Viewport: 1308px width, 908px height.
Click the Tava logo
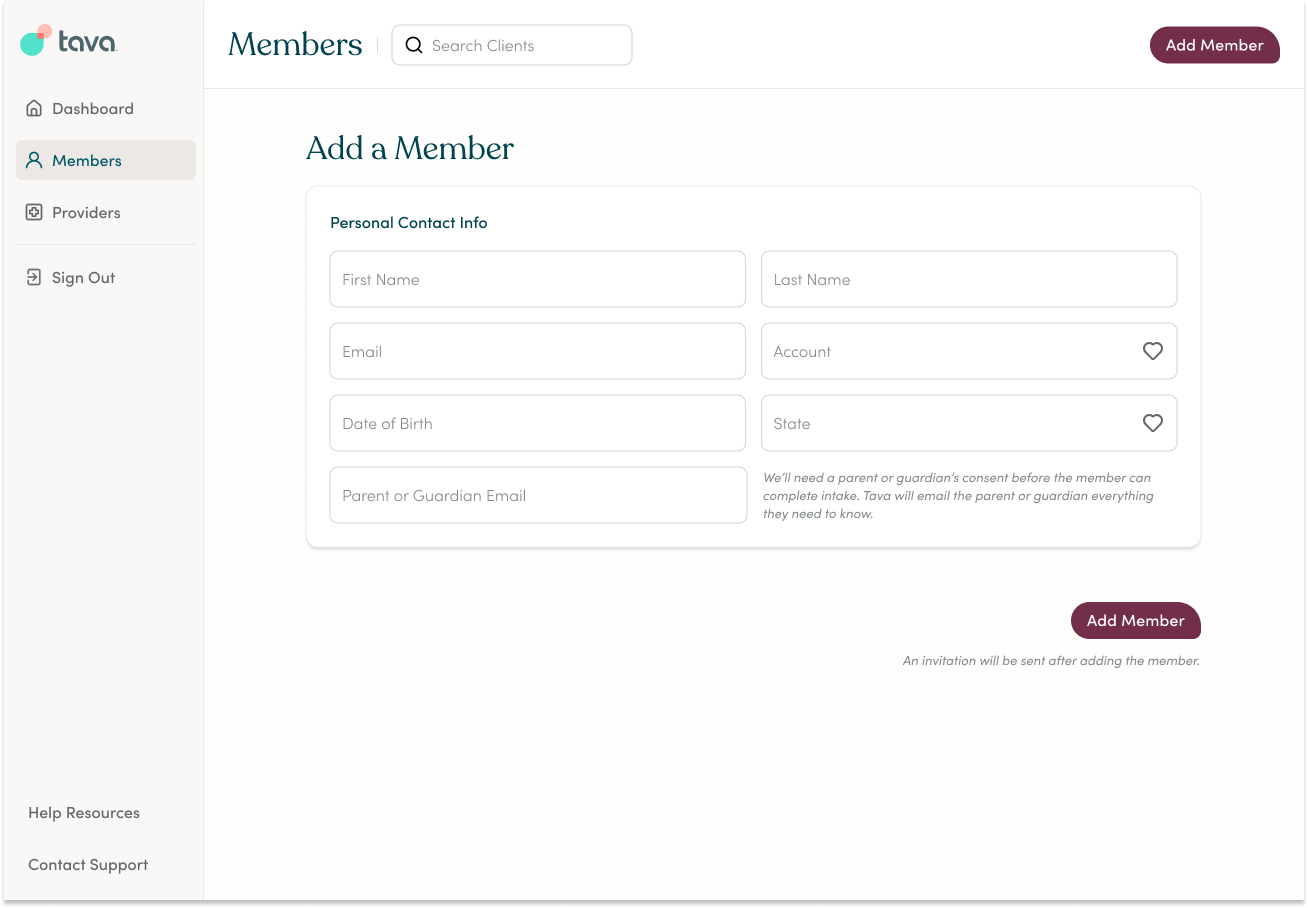click(69, 41)
